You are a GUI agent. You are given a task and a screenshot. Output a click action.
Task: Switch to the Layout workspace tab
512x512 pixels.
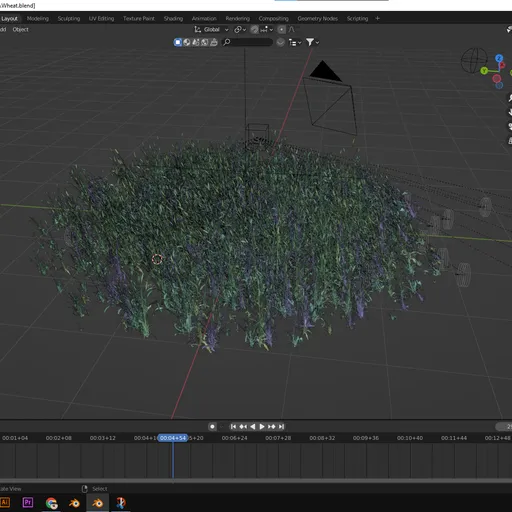tap(9, 19)
